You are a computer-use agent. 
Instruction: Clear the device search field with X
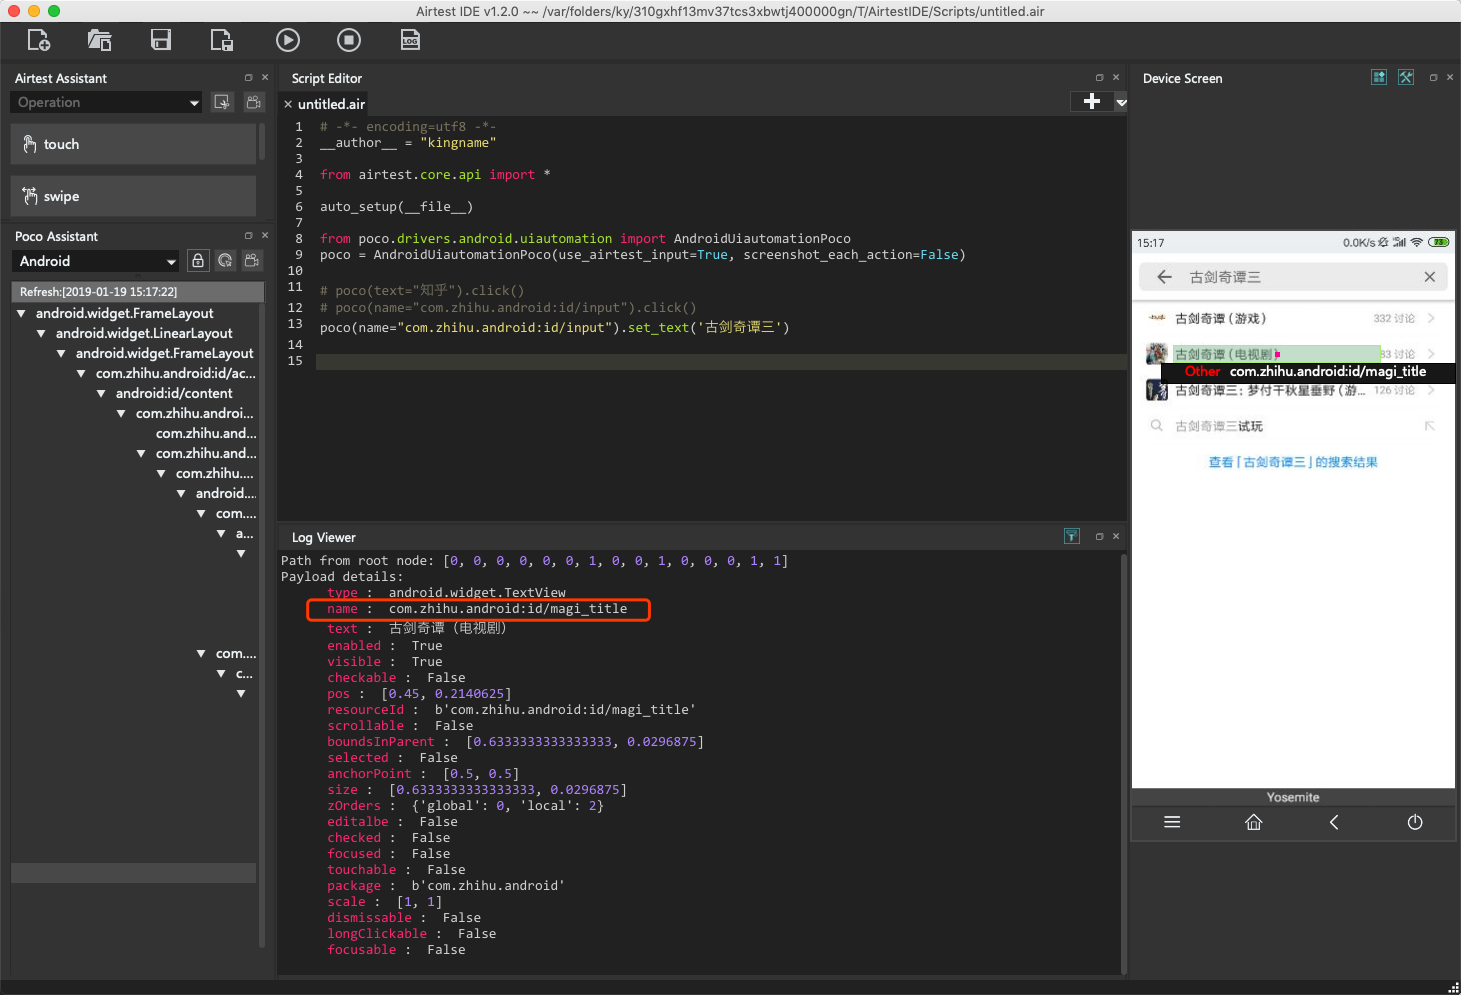point(1430,277)
